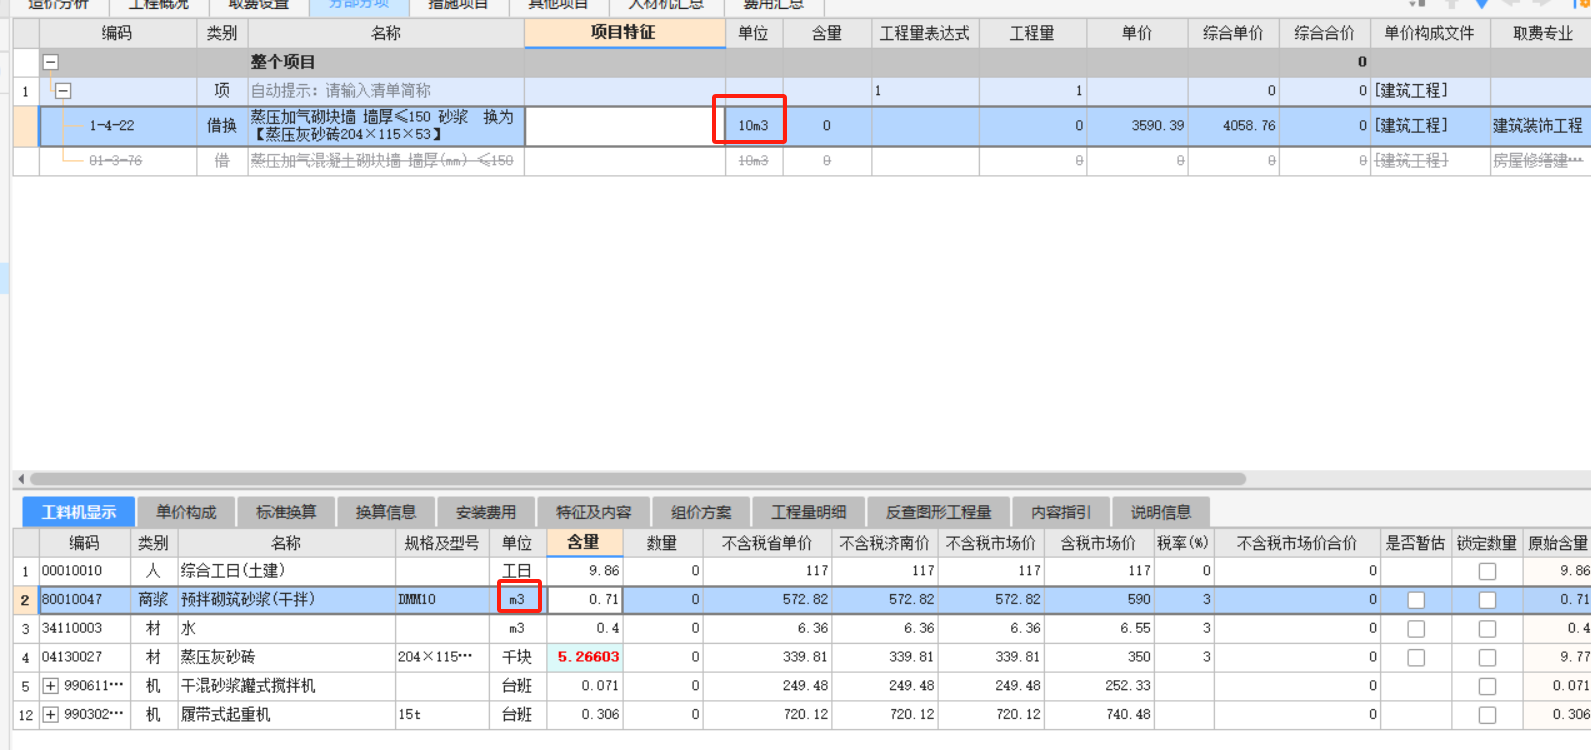This screenshot has height=750, width=1591.
Task: Open the 单价构成 tab
Action: coord(186,512)
